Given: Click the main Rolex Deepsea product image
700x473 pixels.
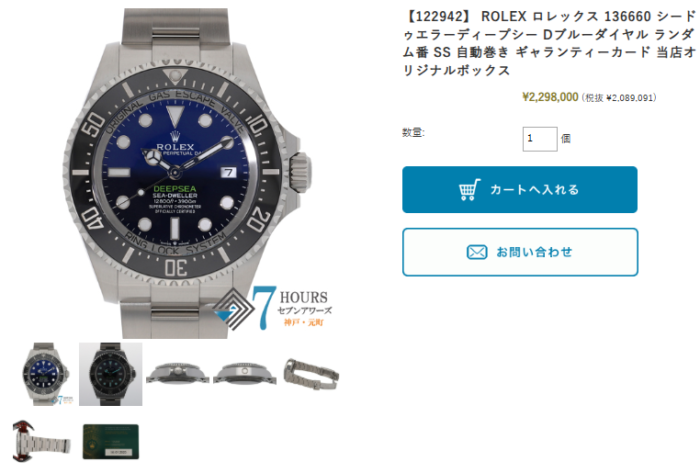Looking at the screenshot, I should [187, 173].
